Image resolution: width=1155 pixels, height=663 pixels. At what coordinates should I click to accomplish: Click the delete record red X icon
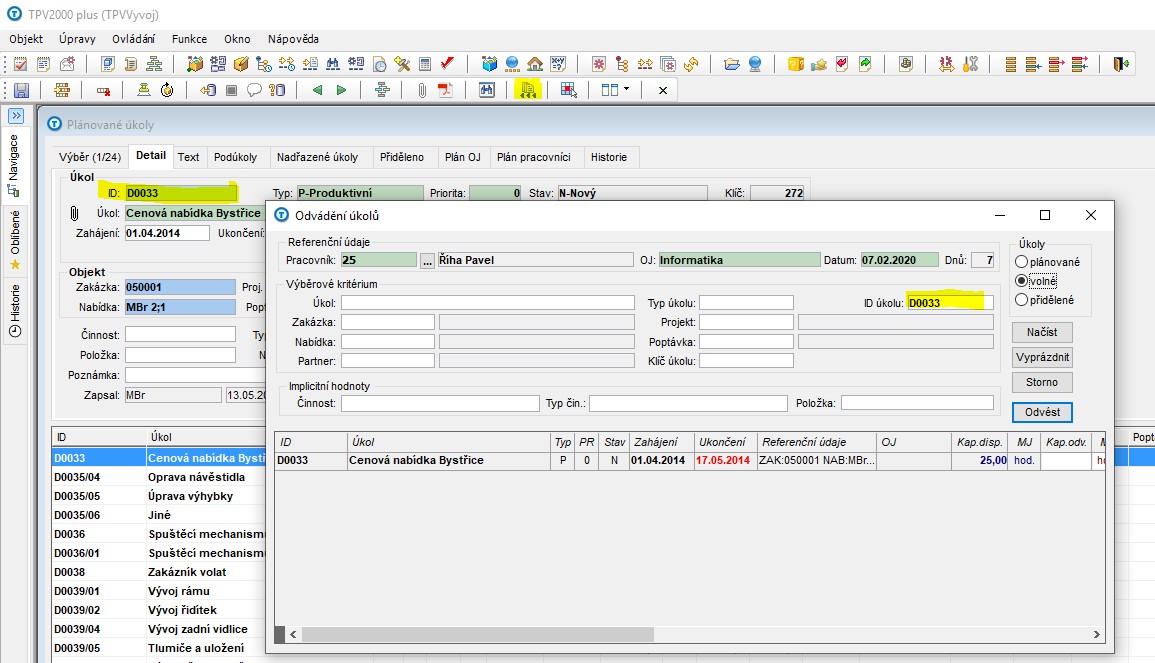[103, 91]
